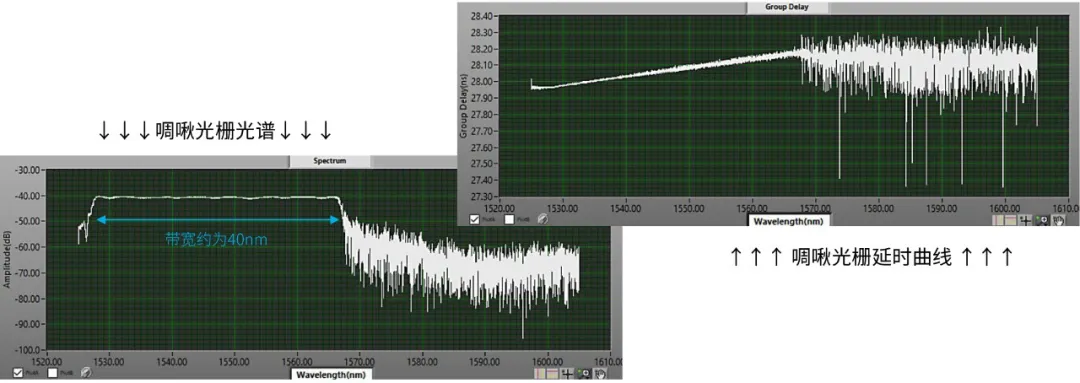Click the Wavelength(nm) label under Group Delay graph
1080x383 pixels.
pyautogui.click(x=789, y=222)
